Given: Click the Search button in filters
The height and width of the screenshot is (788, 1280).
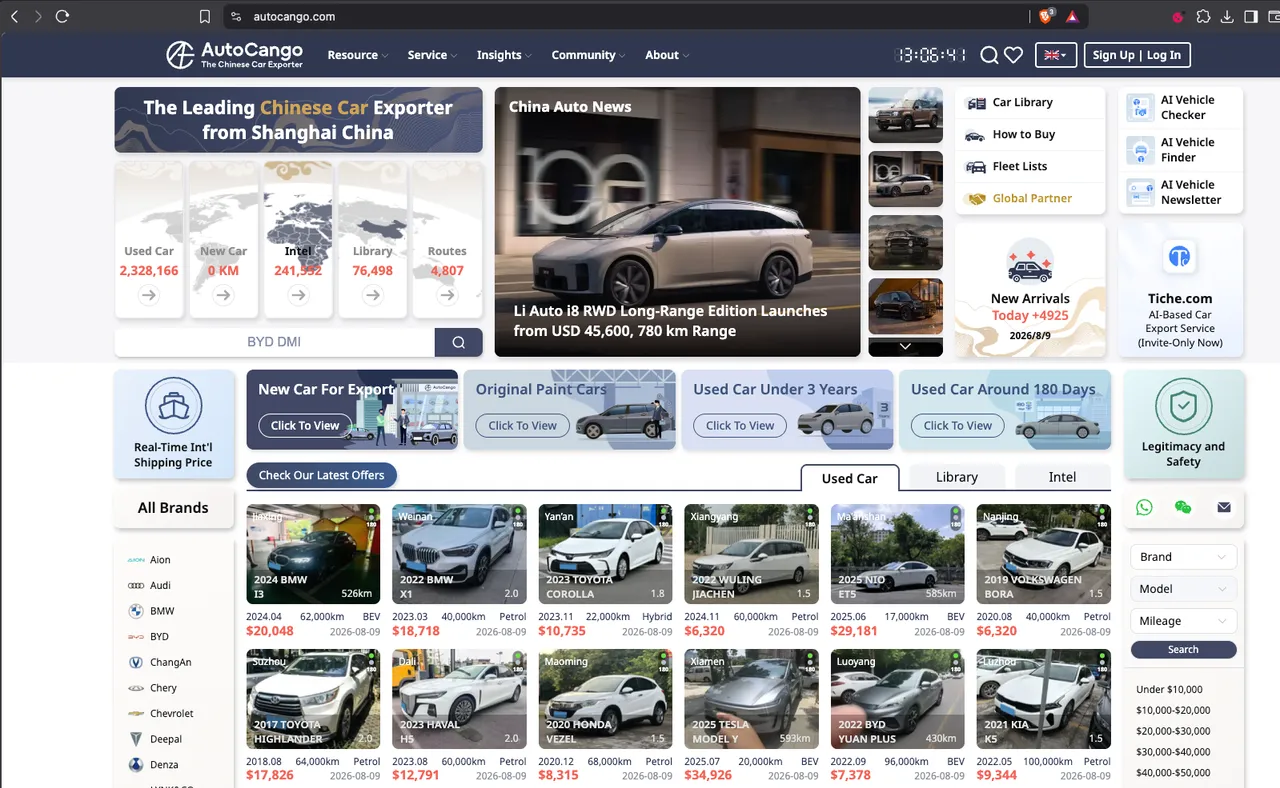Looking at the screenshot, I should [x=1183, y=649].
